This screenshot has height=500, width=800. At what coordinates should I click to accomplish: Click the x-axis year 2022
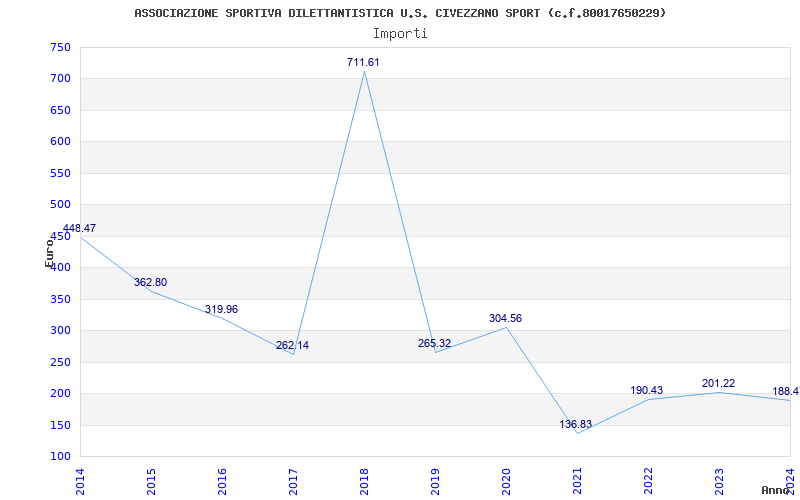pyautogui.click(x=647, y=482)
